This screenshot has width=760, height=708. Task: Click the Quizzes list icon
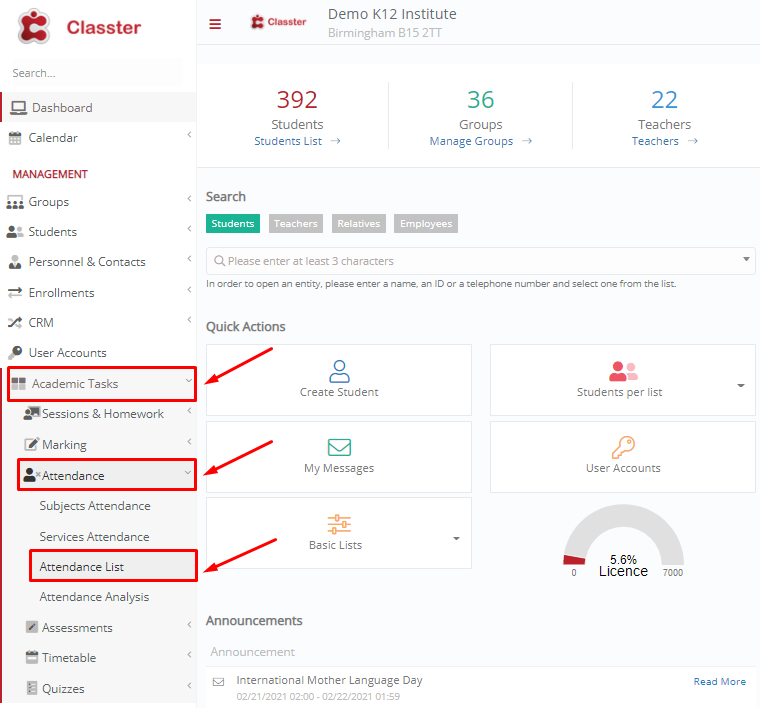point(32,688)
